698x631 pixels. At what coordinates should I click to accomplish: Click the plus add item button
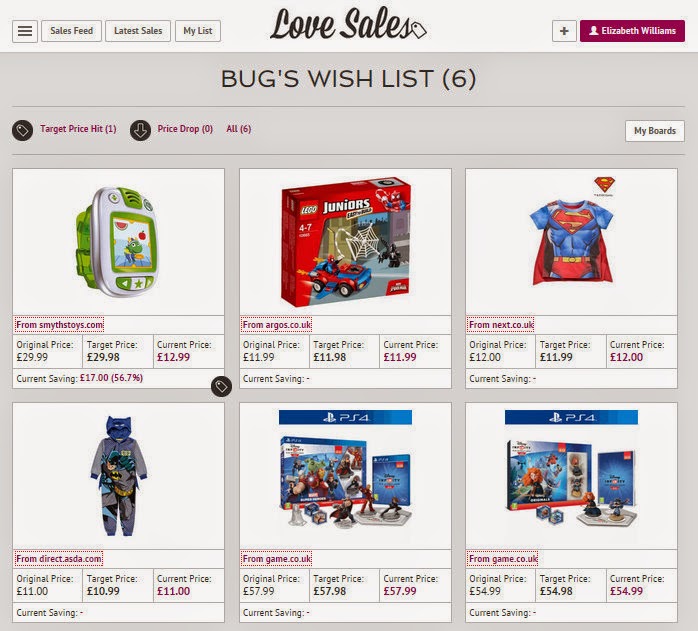[564, 31]
